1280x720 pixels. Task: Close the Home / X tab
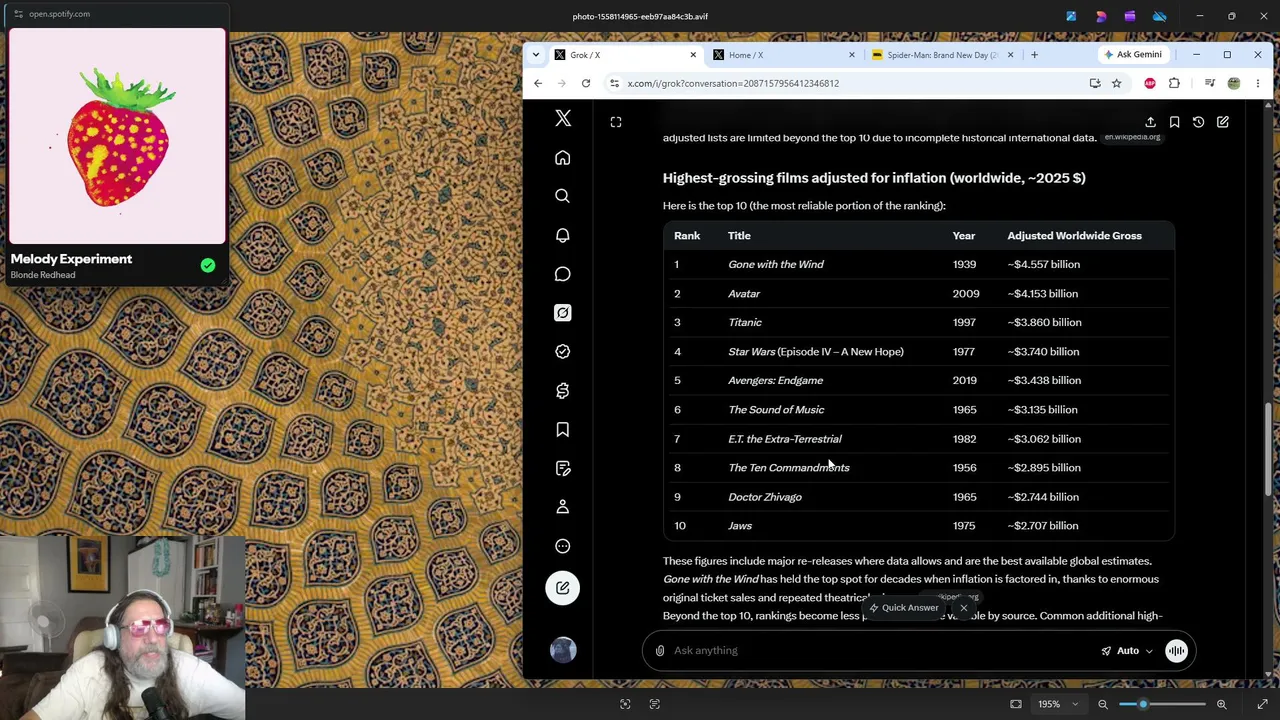(852, 55)
